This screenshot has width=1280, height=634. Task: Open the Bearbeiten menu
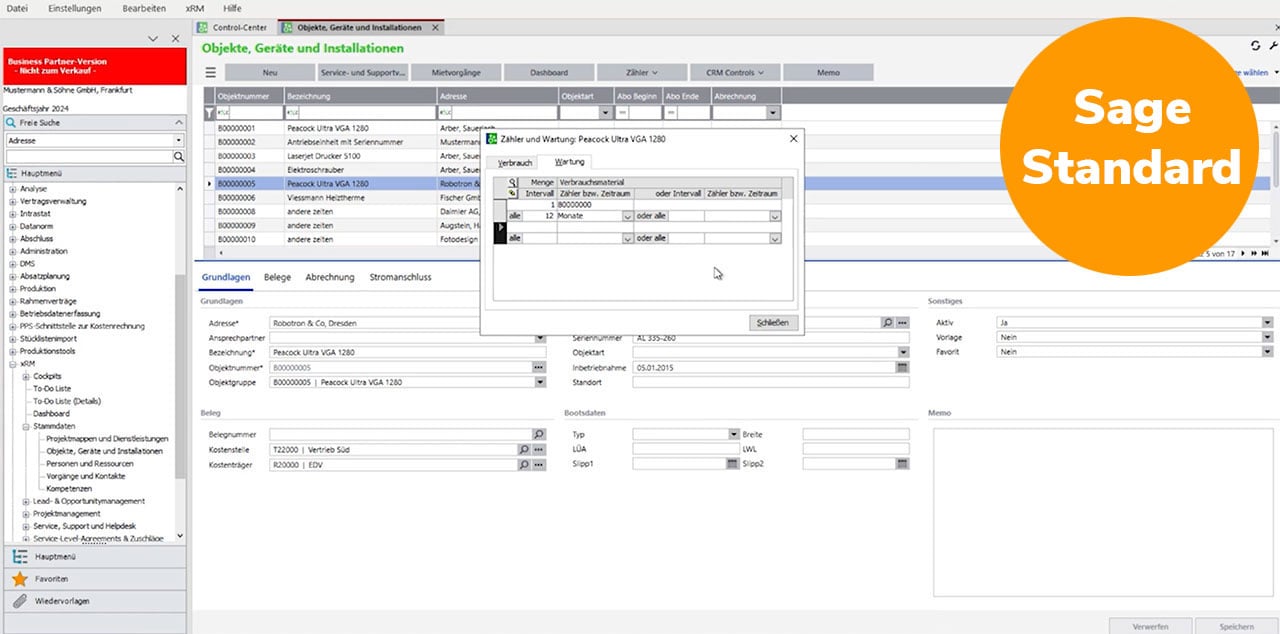144,8
